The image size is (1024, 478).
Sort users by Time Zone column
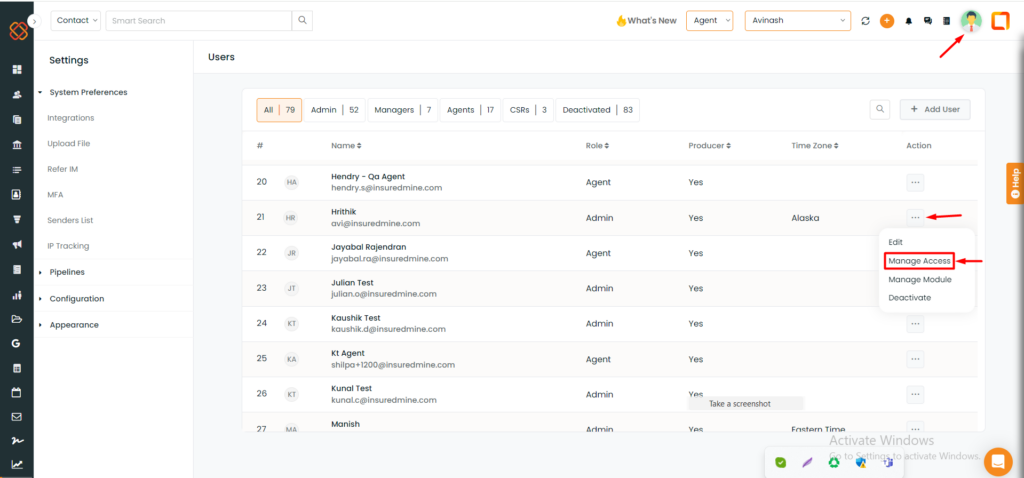pos(815,146)
